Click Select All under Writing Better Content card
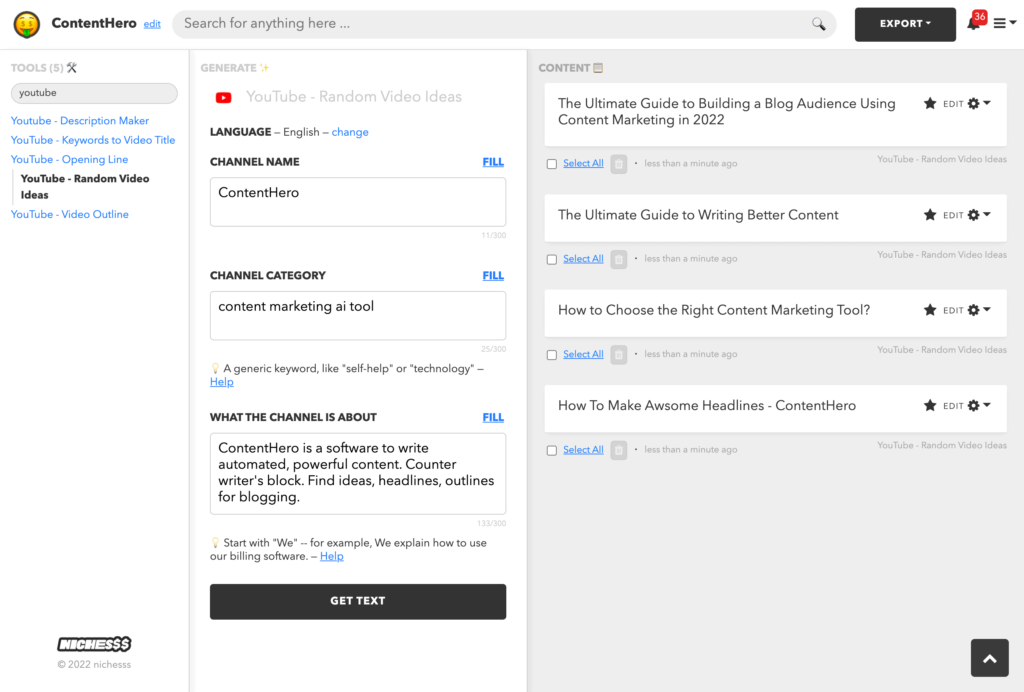 pos(583,259)
